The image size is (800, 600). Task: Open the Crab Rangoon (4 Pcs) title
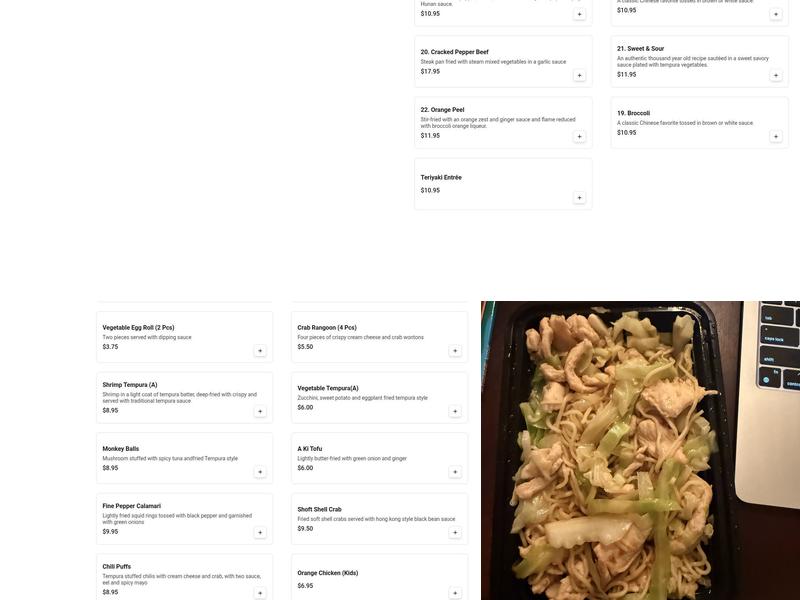click(327, 328)
